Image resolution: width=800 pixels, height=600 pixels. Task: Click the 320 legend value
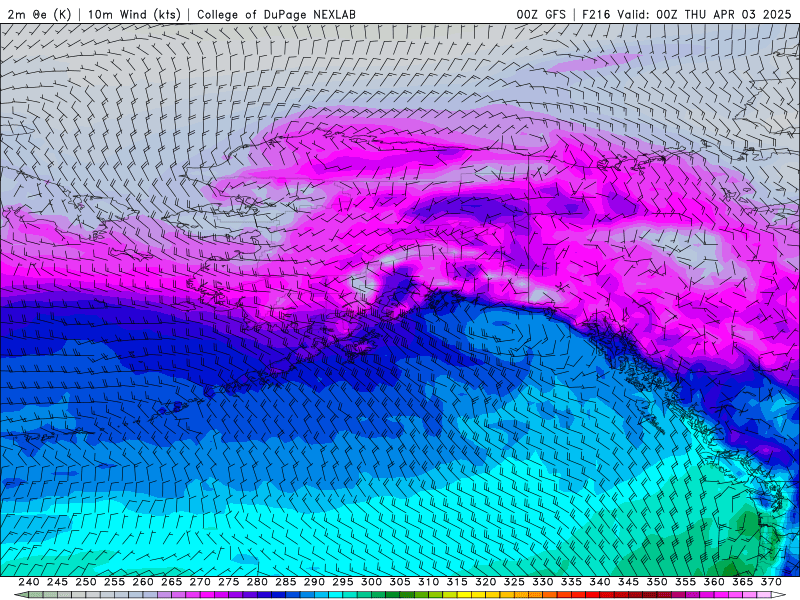coord(486,582)
